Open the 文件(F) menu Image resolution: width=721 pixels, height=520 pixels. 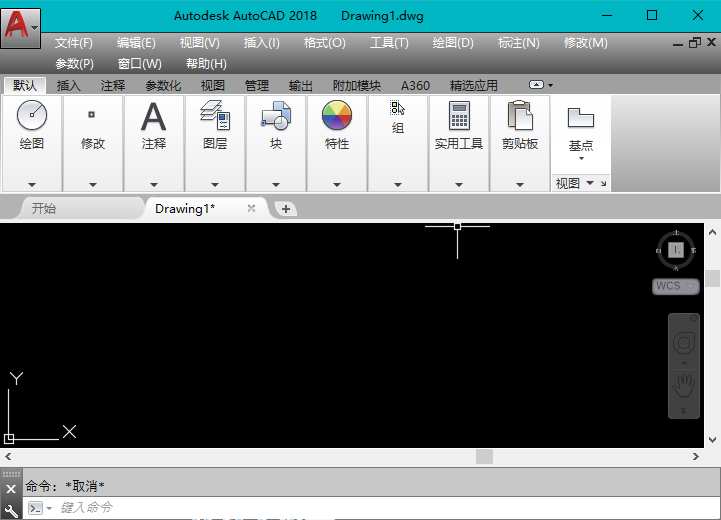pyautogui.click(x=74, y=43)
